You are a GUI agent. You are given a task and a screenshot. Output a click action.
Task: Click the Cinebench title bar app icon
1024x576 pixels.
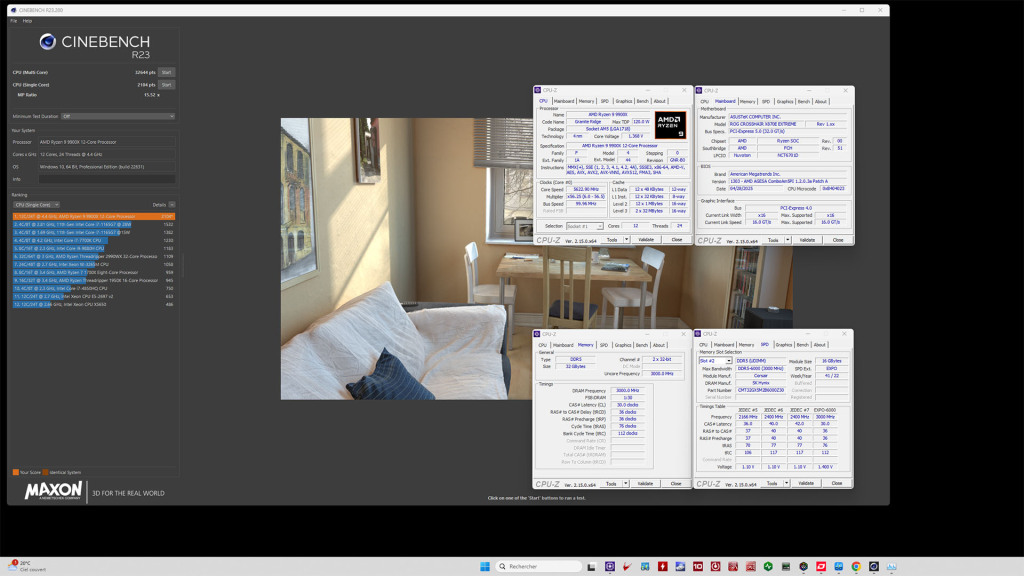point(13,10)
